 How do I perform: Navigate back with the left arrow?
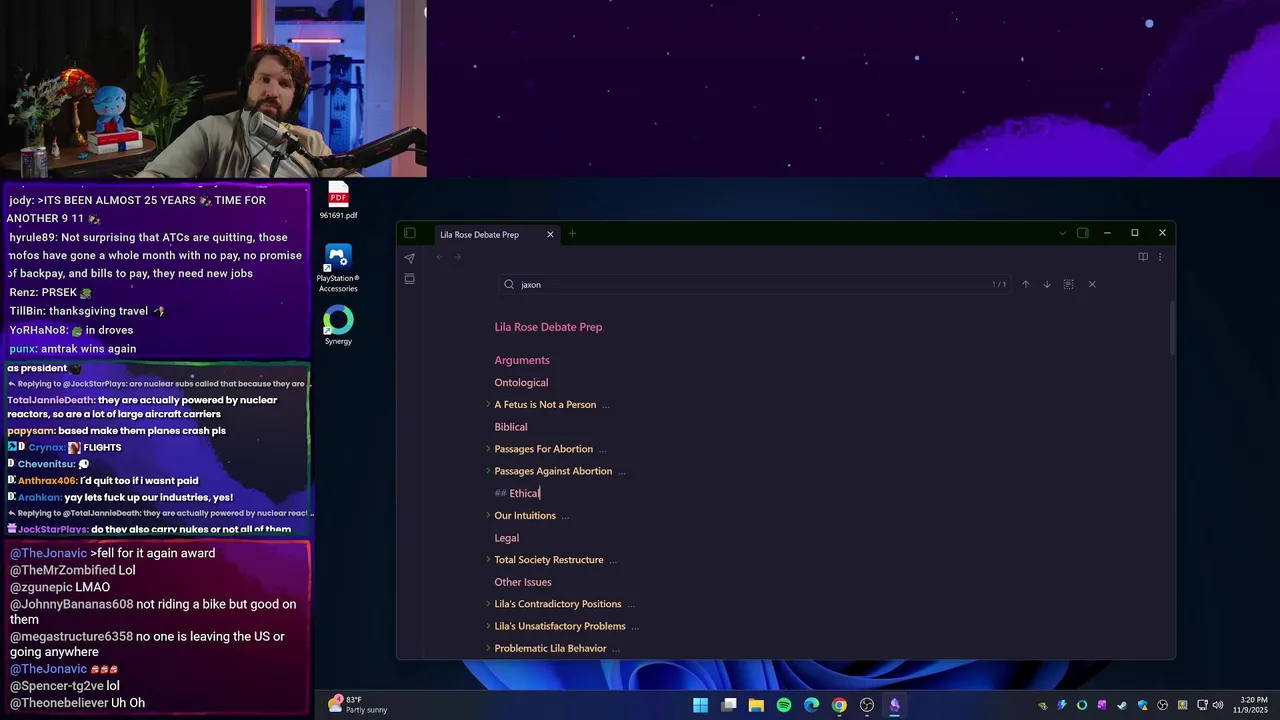click(439, 257)
